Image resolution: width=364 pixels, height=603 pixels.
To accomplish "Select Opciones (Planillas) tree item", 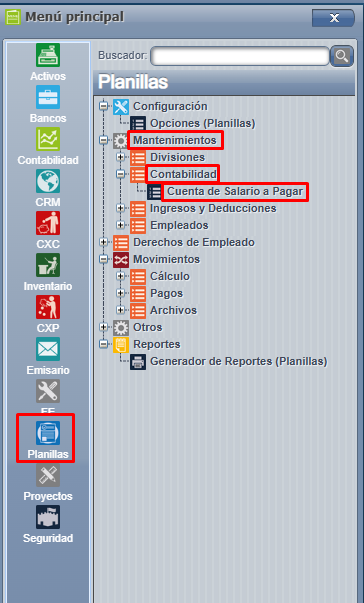I will [203, 123].
